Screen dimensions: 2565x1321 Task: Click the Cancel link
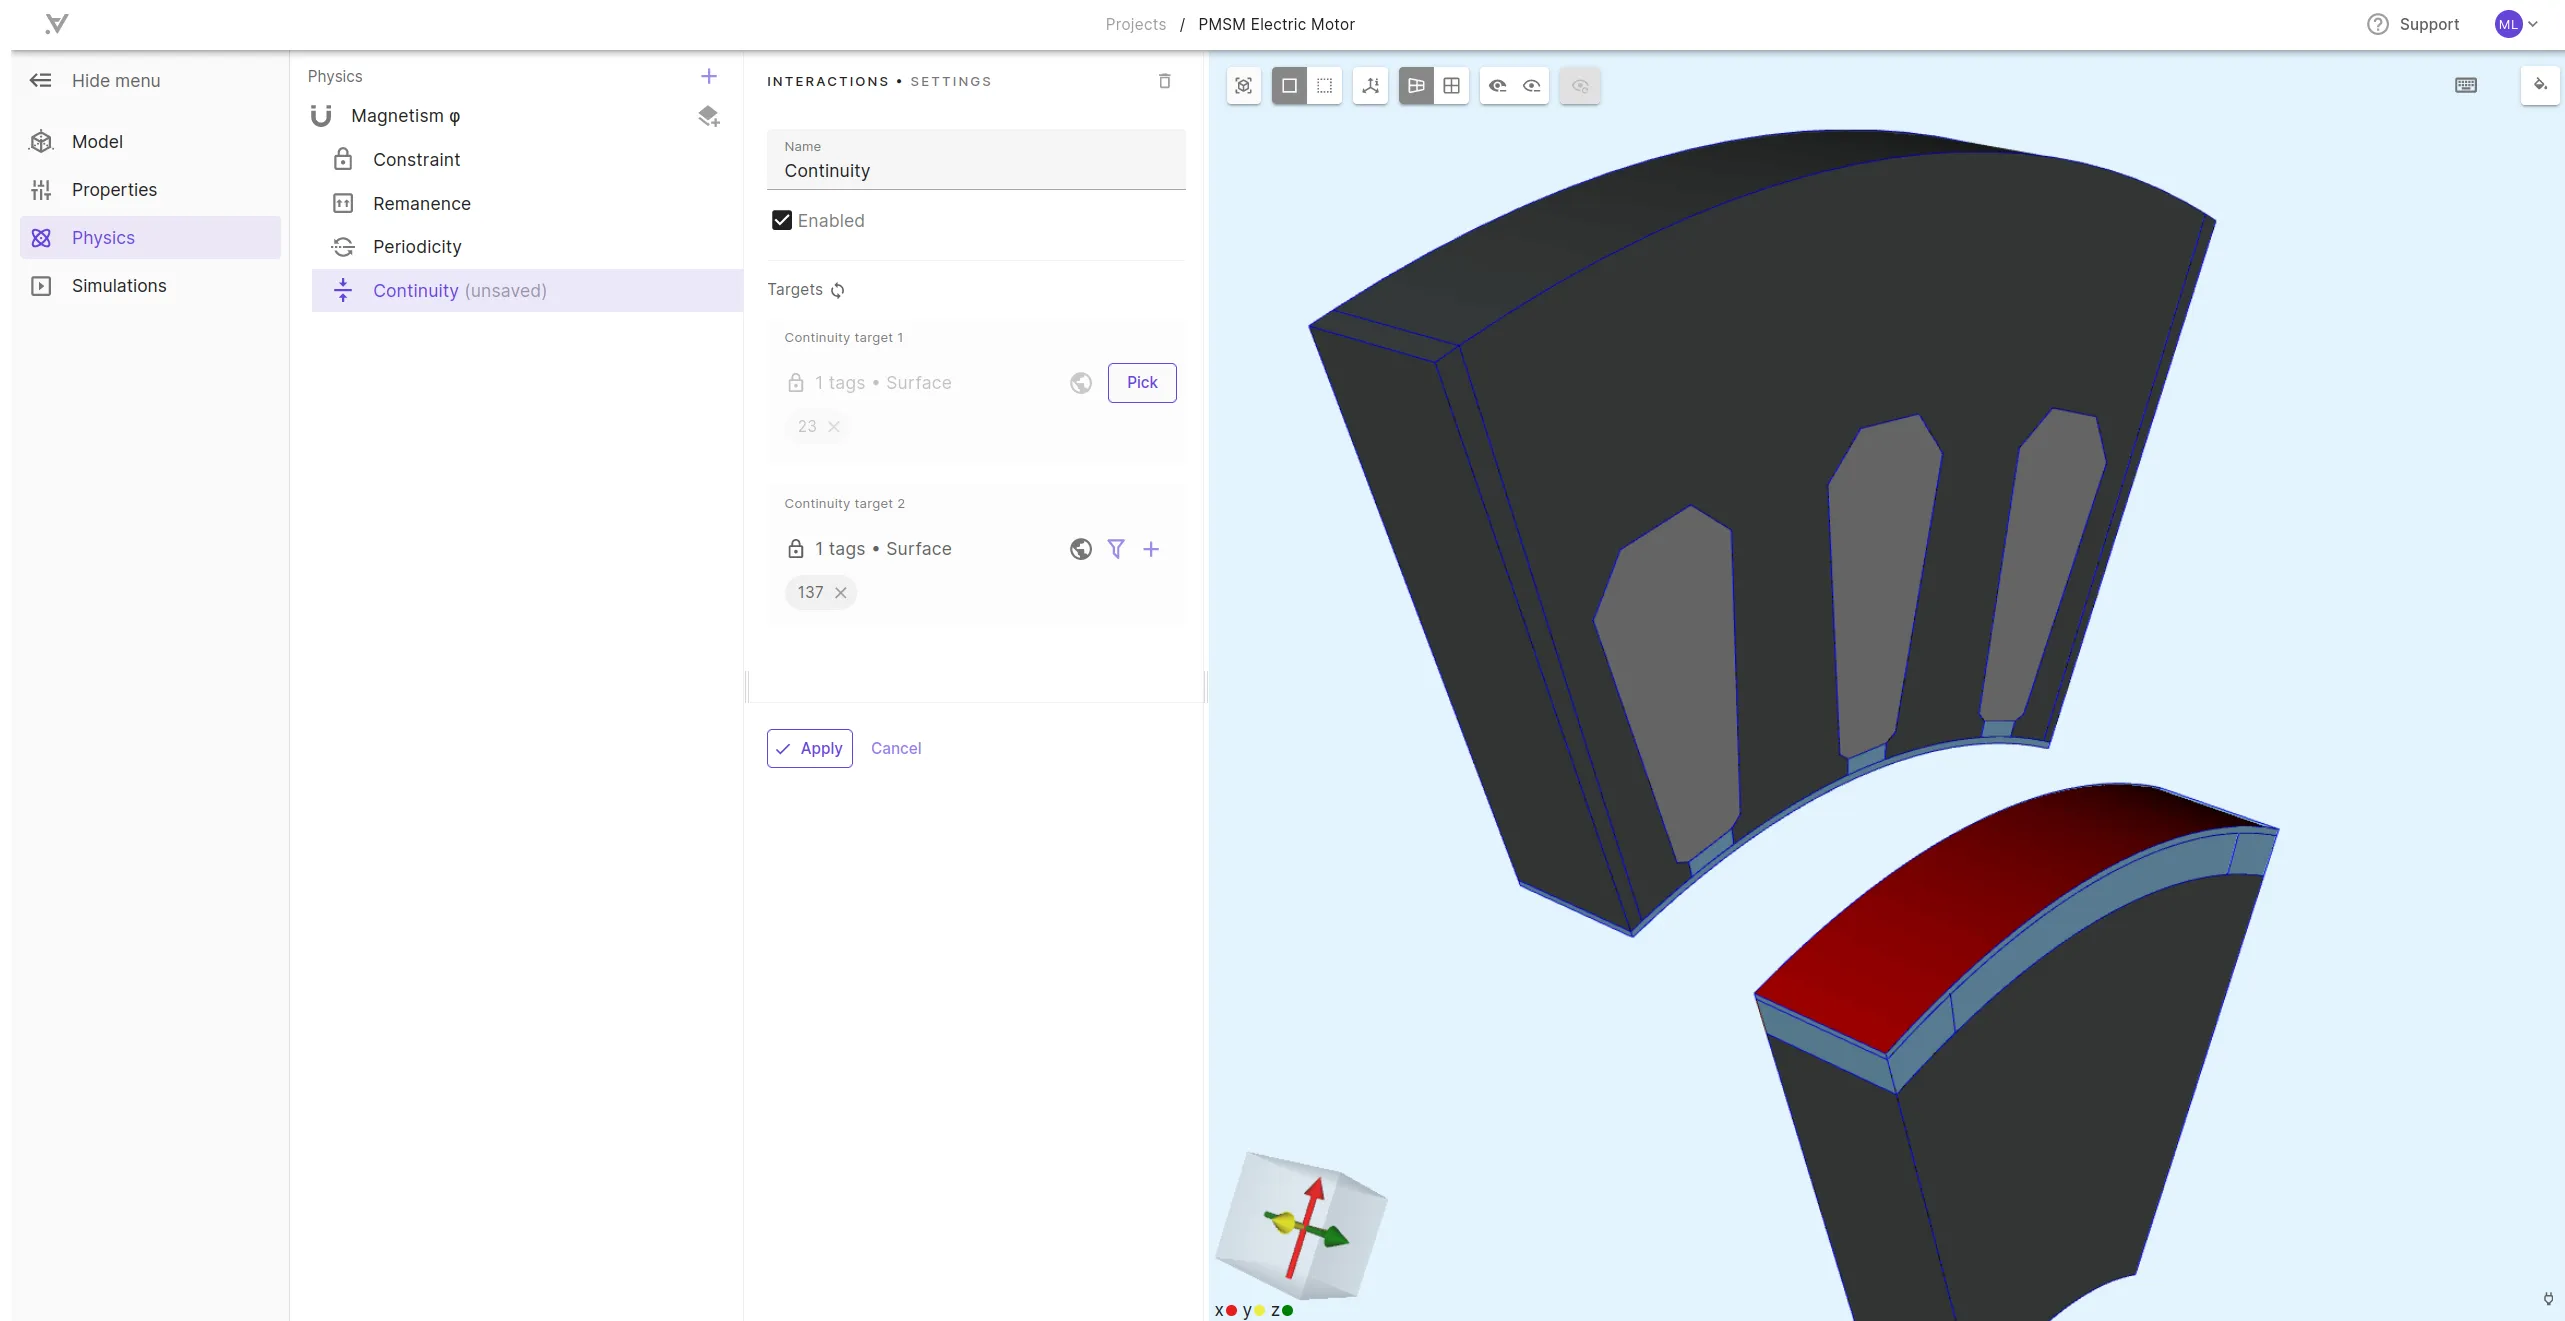coord(896,749)
